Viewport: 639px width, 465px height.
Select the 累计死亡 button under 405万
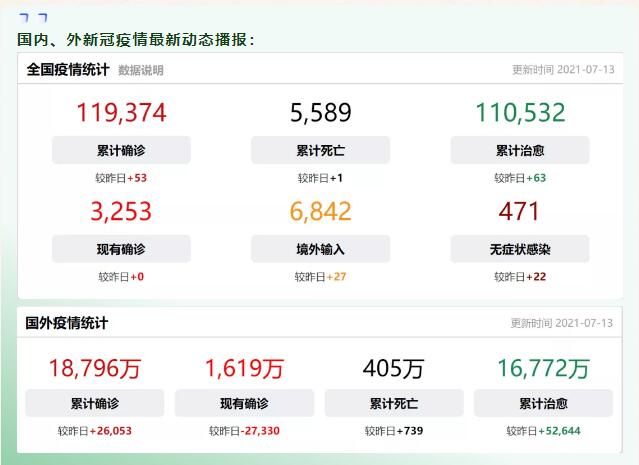pyautogui.click(x=394, y=404)
